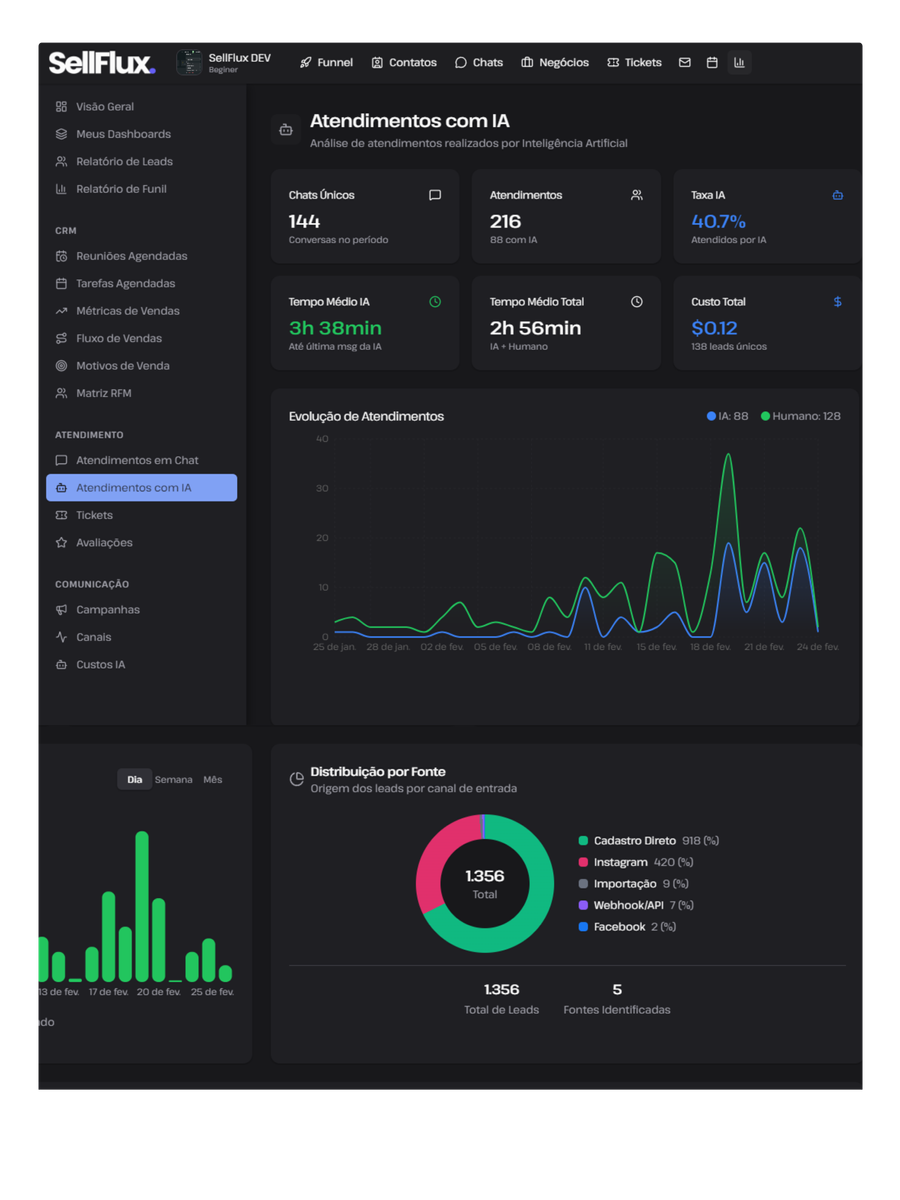The width and height of the screenshot is (900, 1200).
Task: Click the people icon on Atendimentos card
Action: [x=637, y=195]
